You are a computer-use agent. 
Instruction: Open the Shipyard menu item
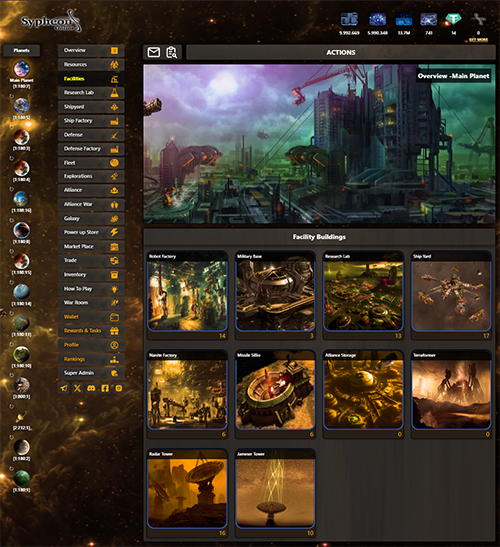(91, 107)
